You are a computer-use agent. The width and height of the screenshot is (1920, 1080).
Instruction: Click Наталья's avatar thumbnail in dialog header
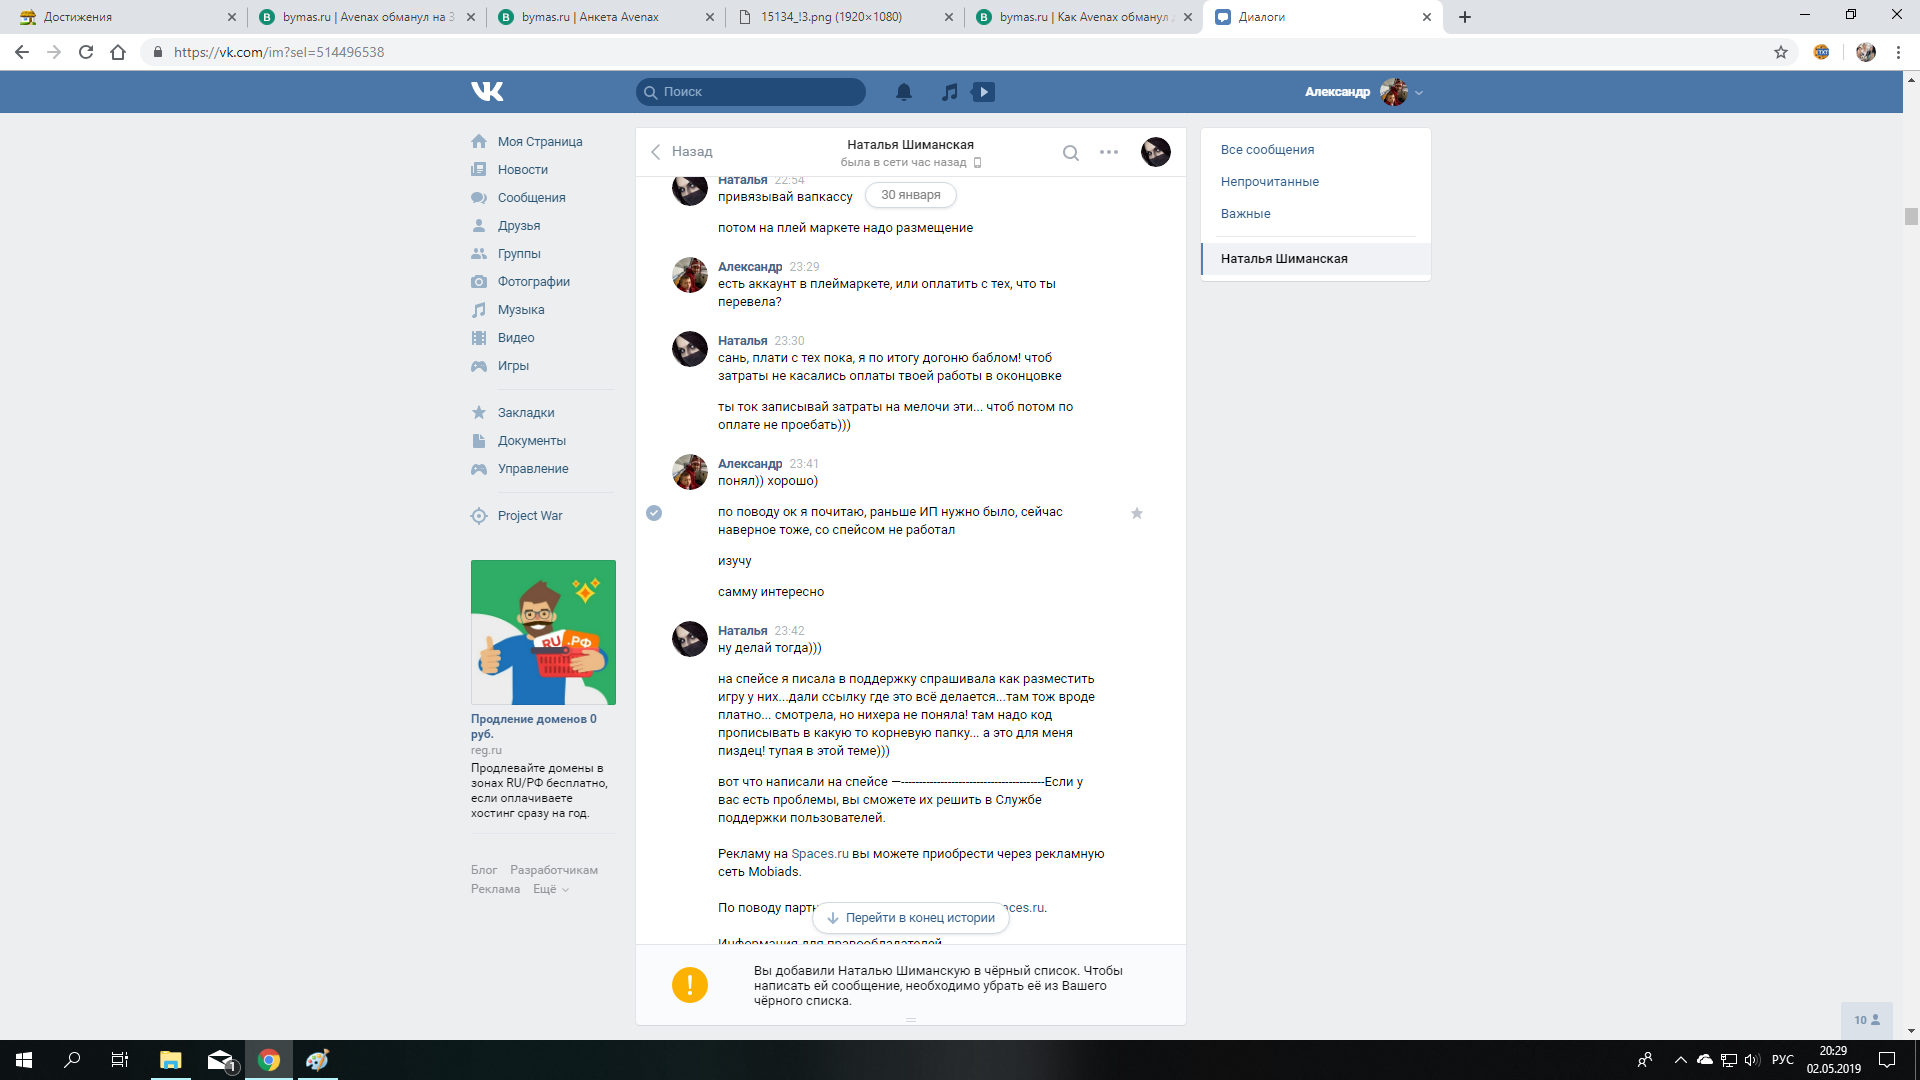[1155, 152]
